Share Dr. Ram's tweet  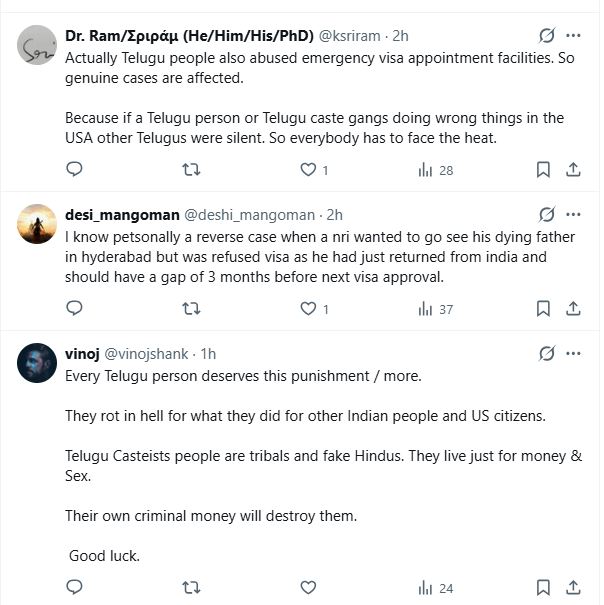tap(574, 170)
